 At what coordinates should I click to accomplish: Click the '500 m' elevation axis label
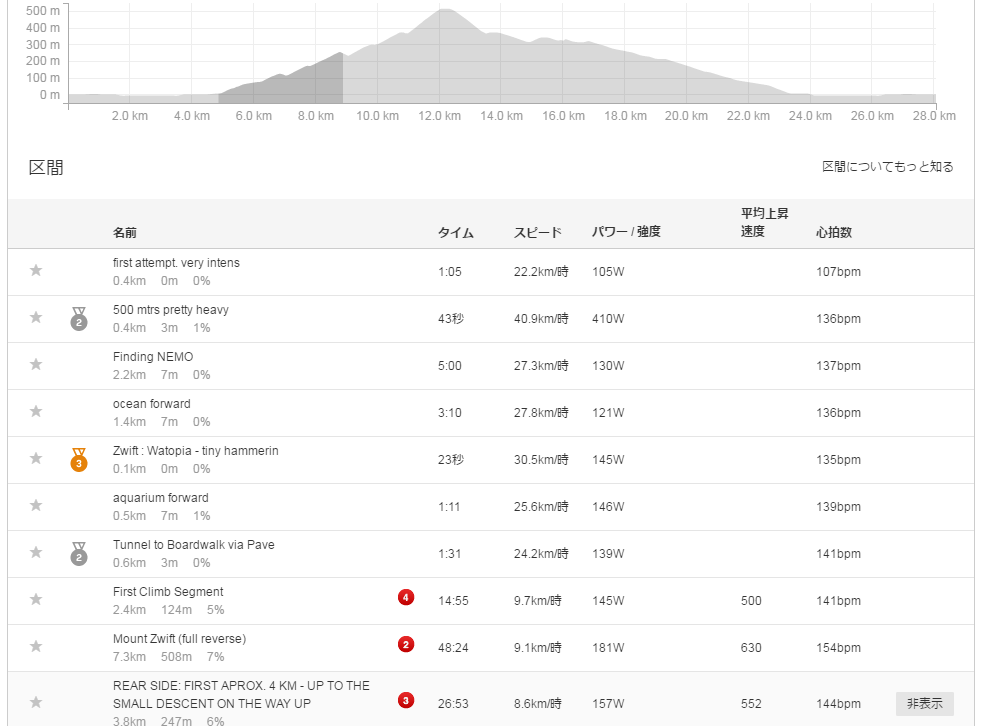coord(42,11)
